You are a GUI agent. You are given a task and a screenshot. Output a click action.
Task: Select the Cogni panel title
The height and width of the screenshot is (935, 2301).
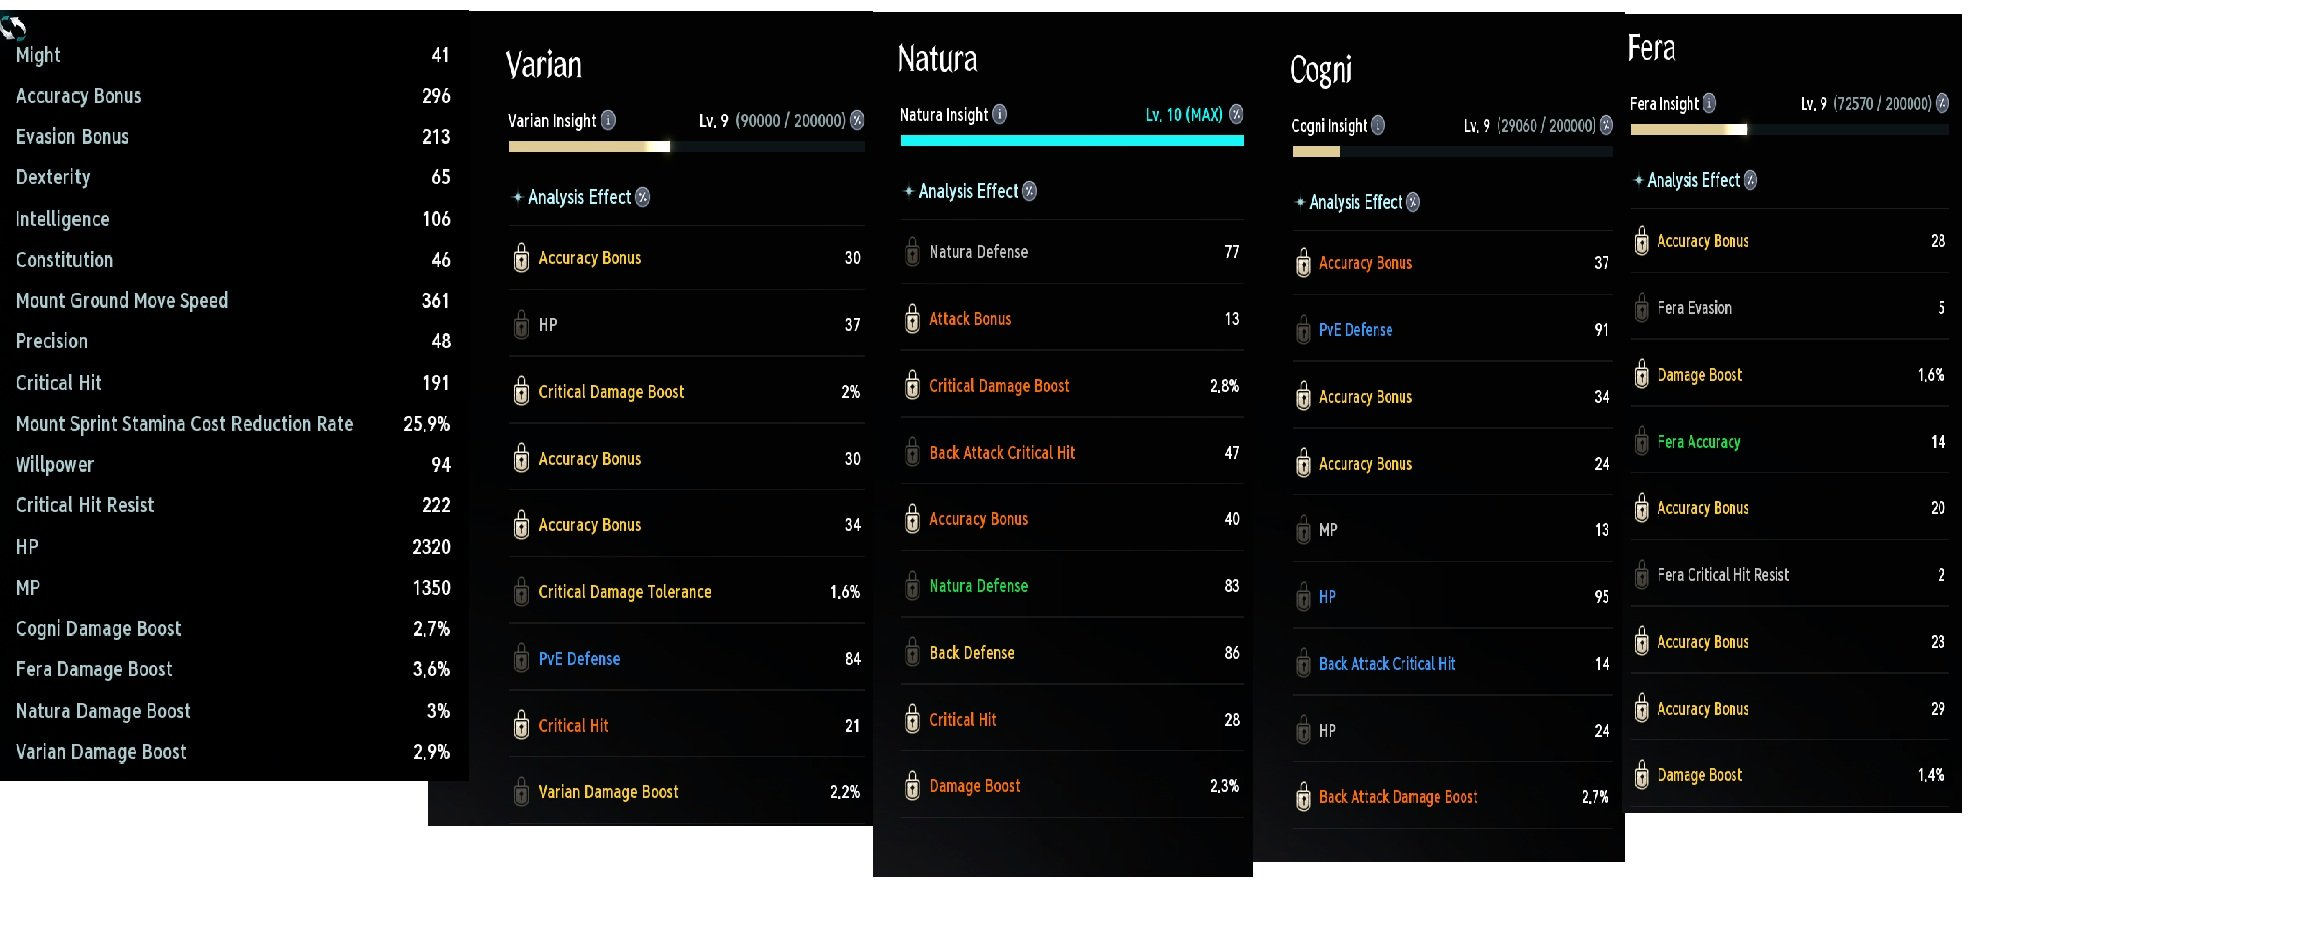tap(1321, 70)
